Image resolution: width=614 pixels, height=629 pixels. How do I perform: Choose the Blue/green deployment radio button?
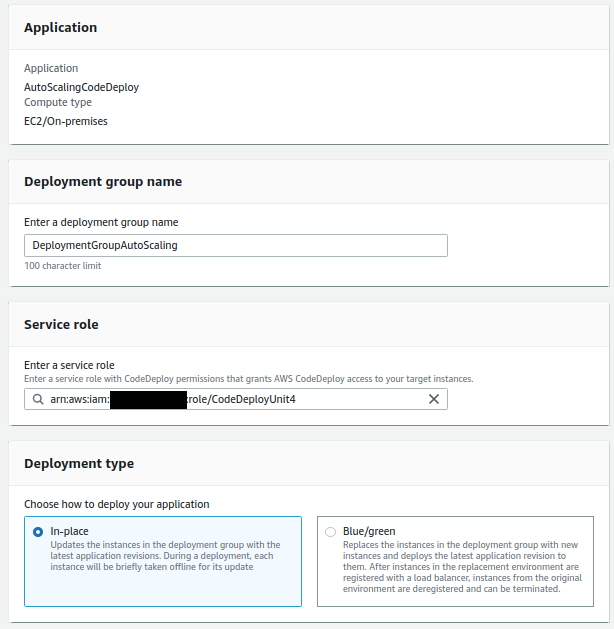coord(330,532)
